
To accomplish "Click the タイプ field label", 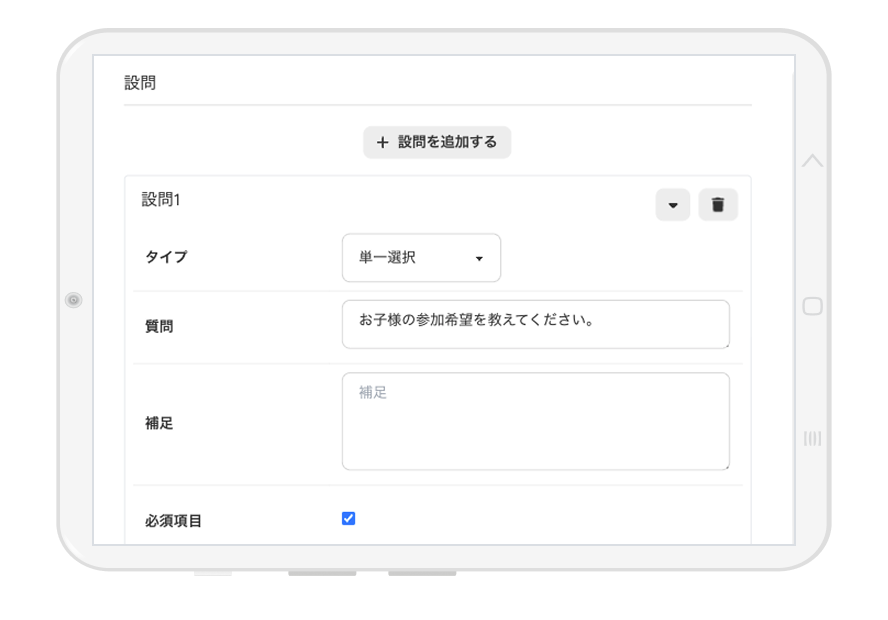I will tap(166, 257).
